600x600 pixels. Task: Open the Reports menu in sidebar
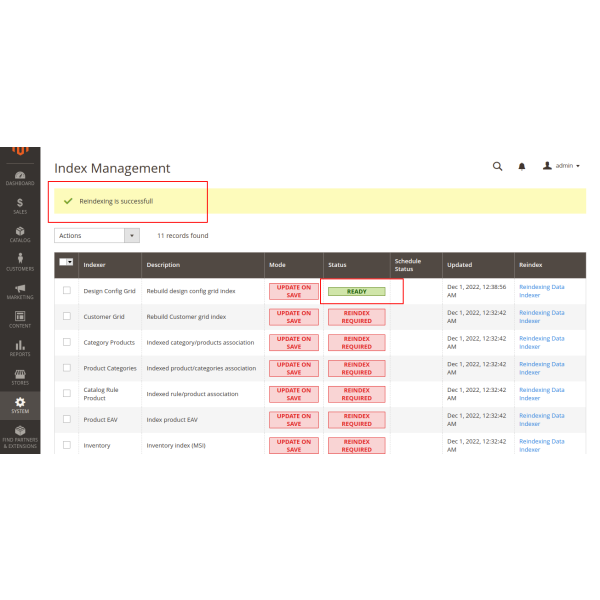pos(20,348)
